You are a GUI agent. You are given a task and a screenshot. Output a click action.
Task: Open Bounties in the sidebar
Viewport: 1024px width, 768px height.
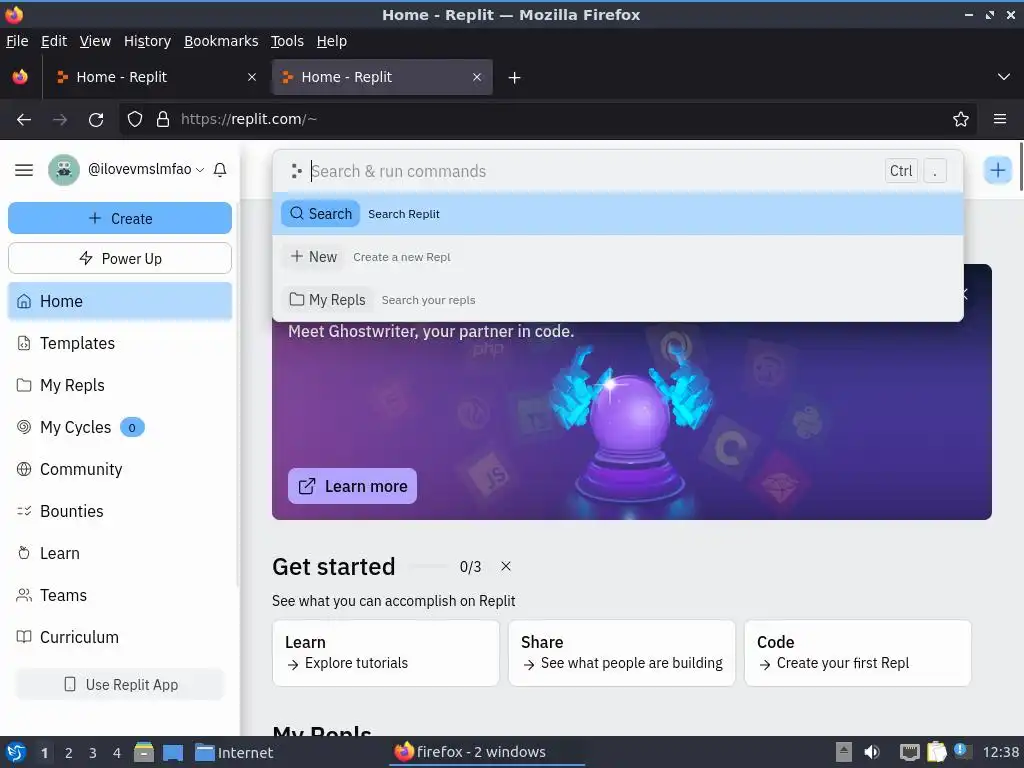pos(120,511)
